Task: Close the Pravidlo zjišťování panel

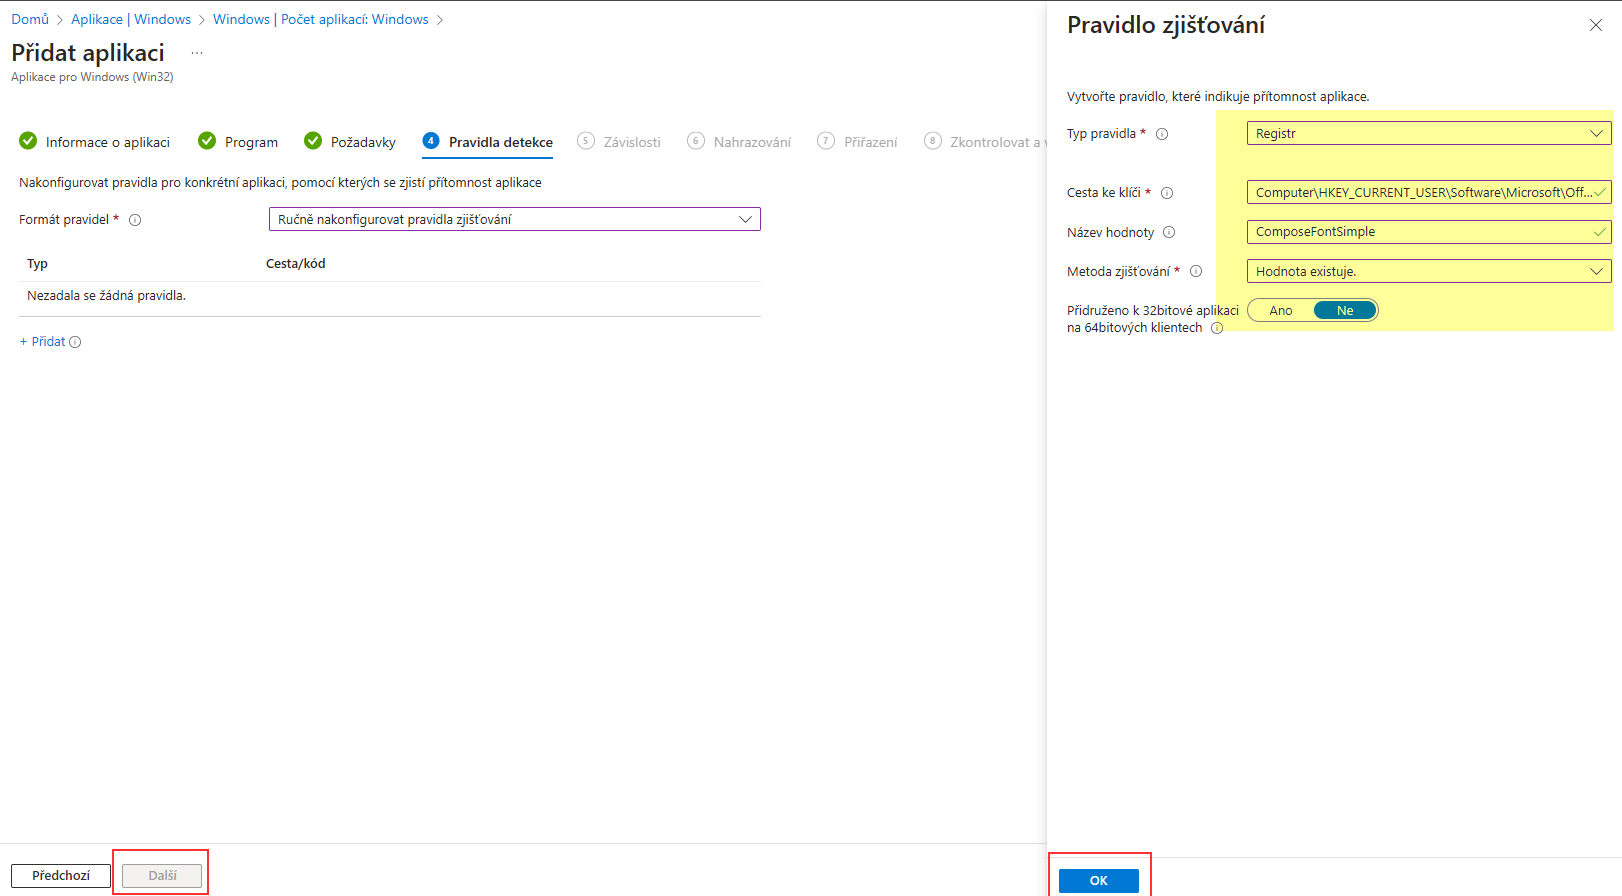Action: point(1596,25)
